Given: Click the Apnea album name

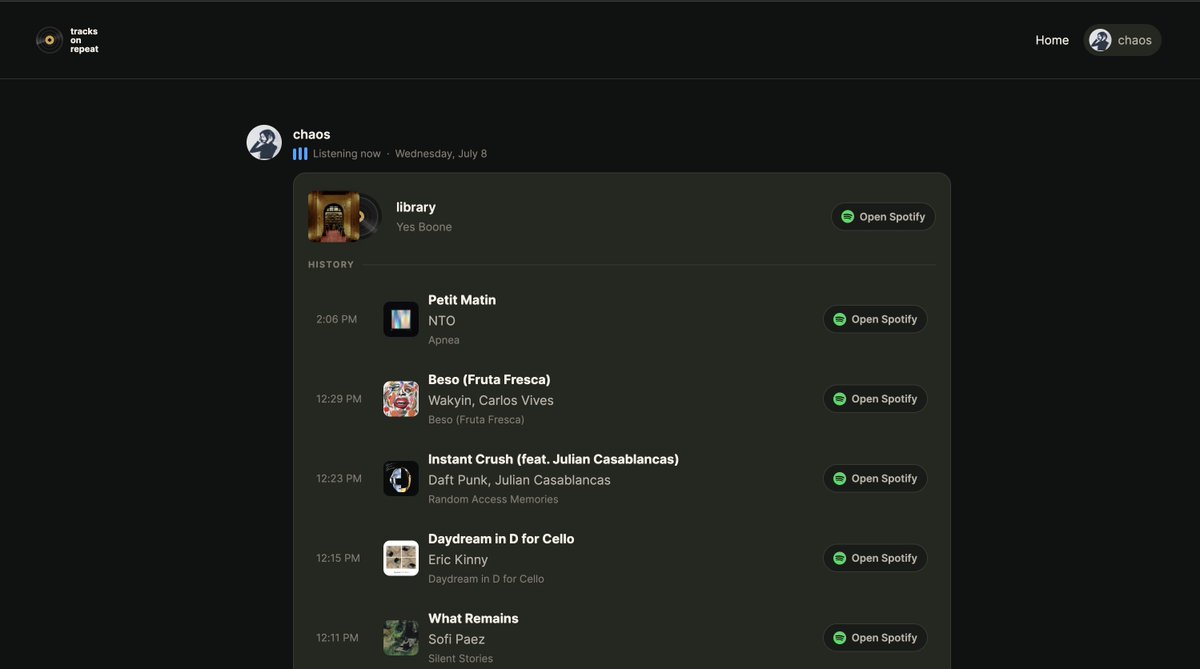Looking at the screenshot, I should coord(444,340).
